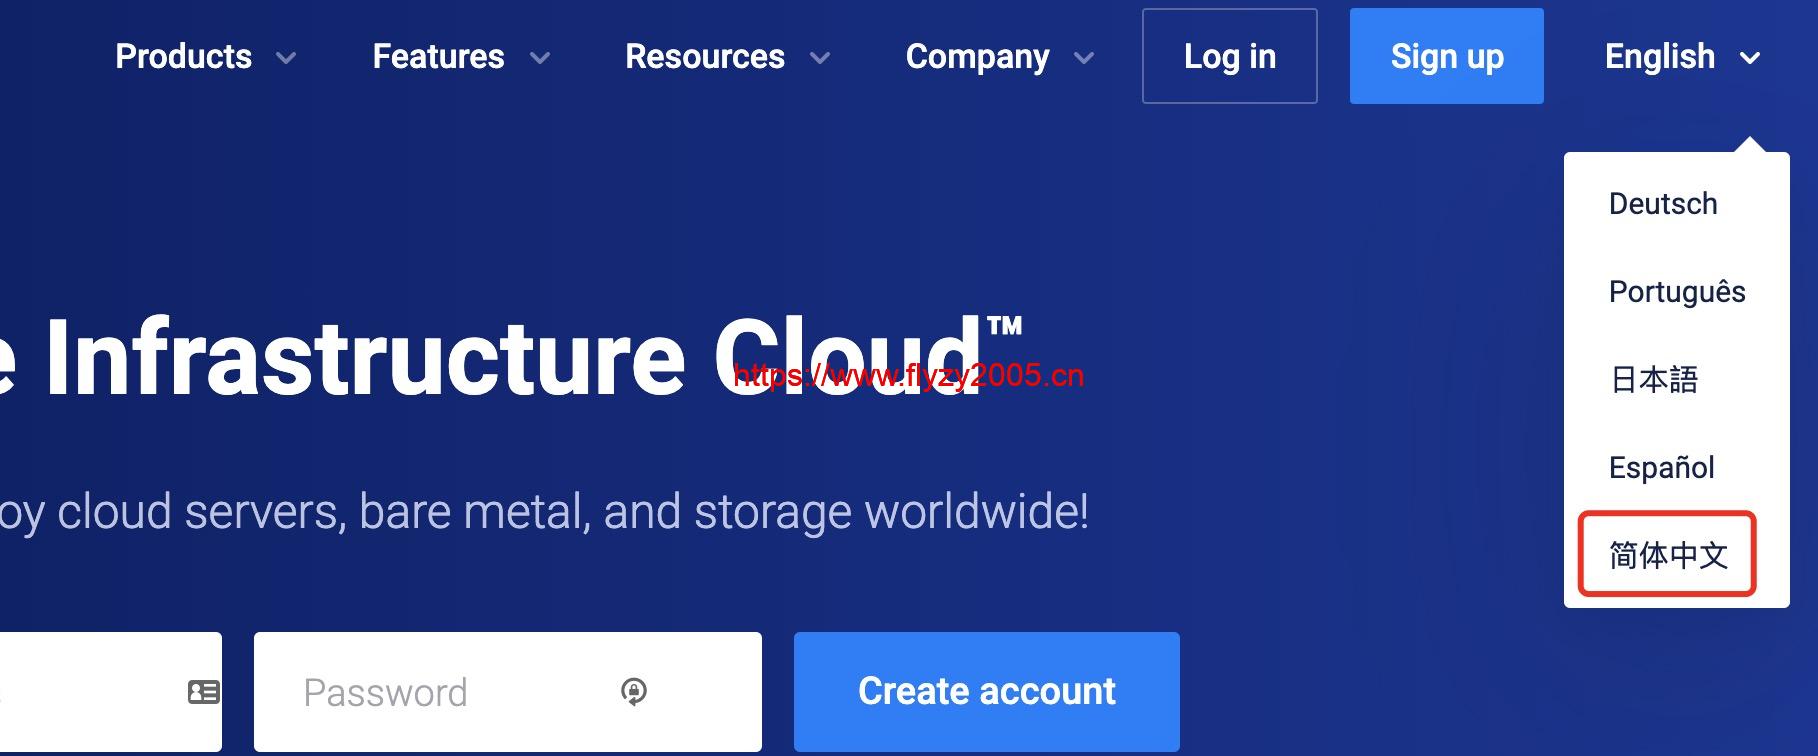Expand the Company chevron arrow

click(x=1084, y=59)
